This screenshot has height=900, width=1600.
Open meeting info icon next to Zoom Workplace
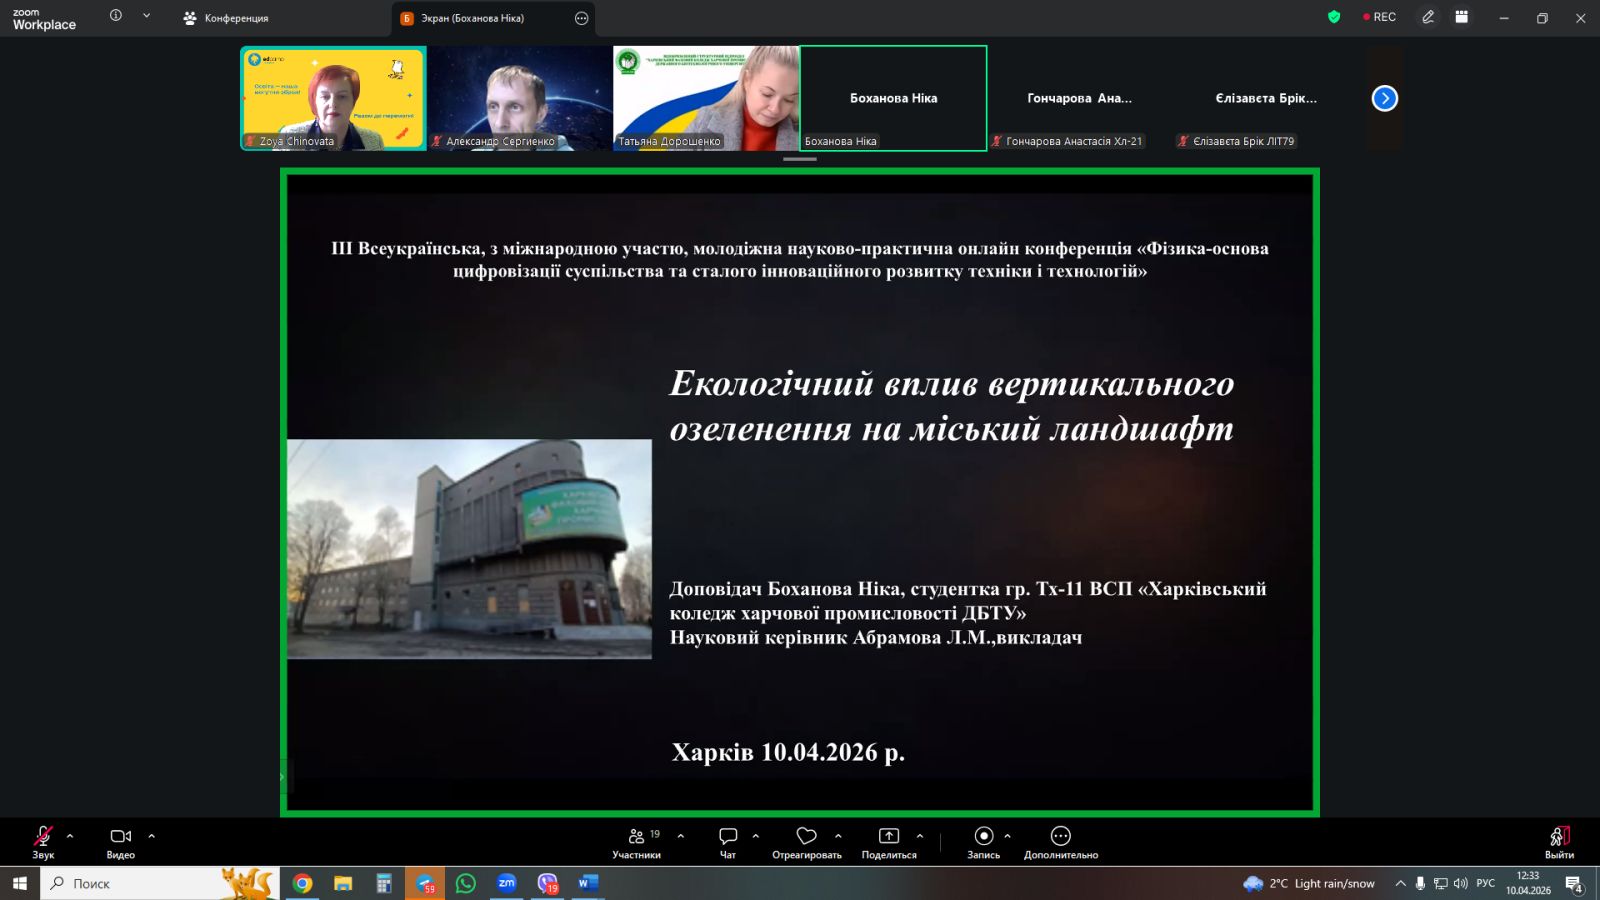(x=116, y=16)
